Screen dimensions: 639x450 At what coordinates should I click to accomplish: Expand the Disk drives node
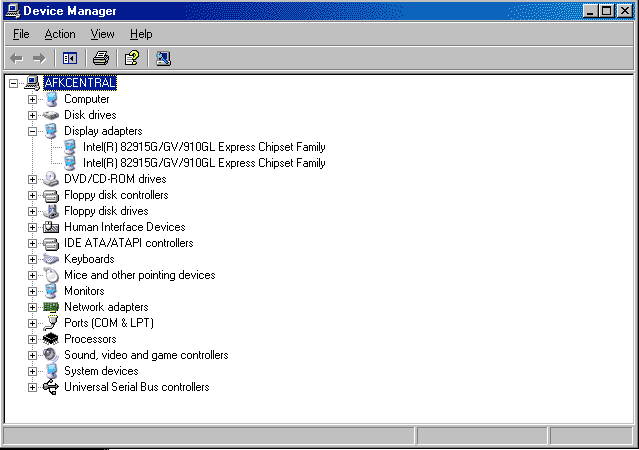tap(33, 115)
